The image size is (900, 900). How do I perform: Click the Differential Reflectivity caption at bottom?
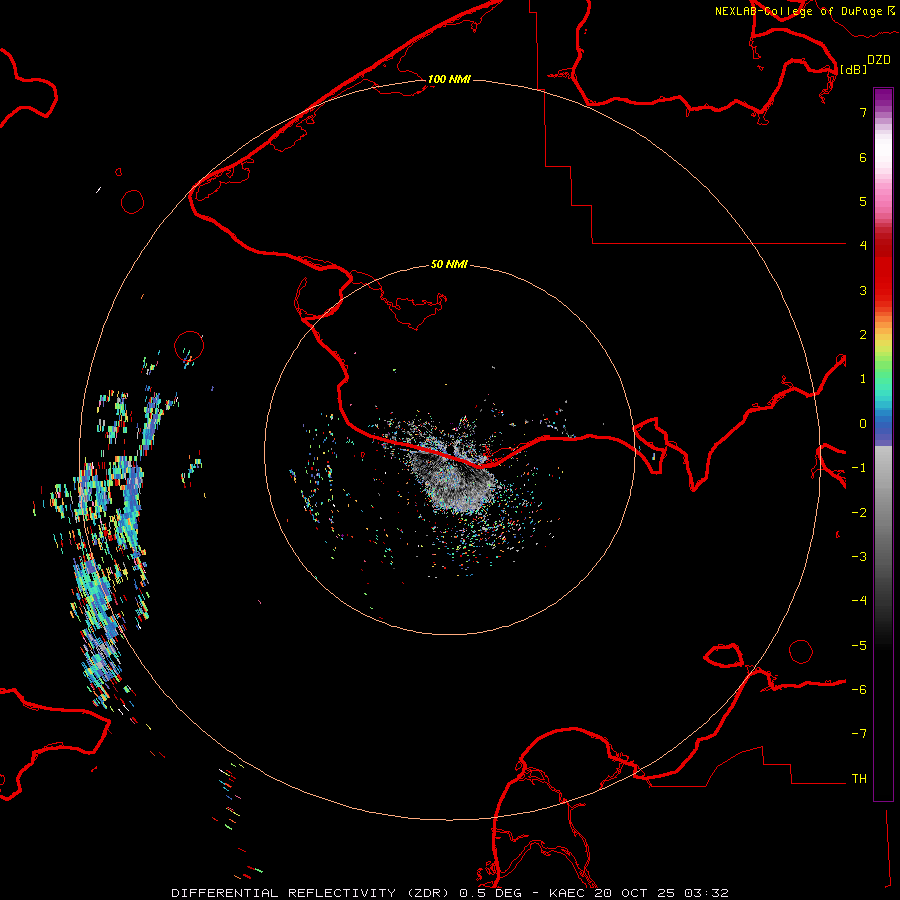[449, 893]
